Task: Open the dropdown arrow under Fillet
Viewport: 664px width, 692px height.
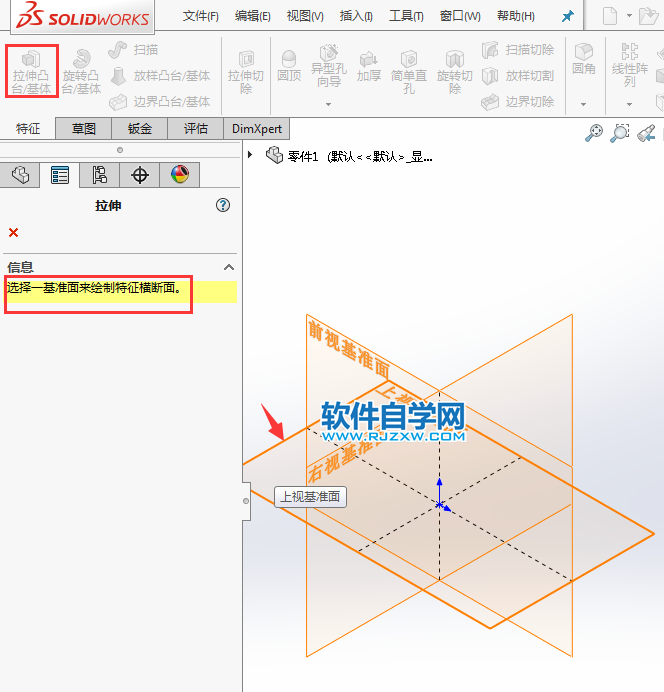Action: (583, 104)
